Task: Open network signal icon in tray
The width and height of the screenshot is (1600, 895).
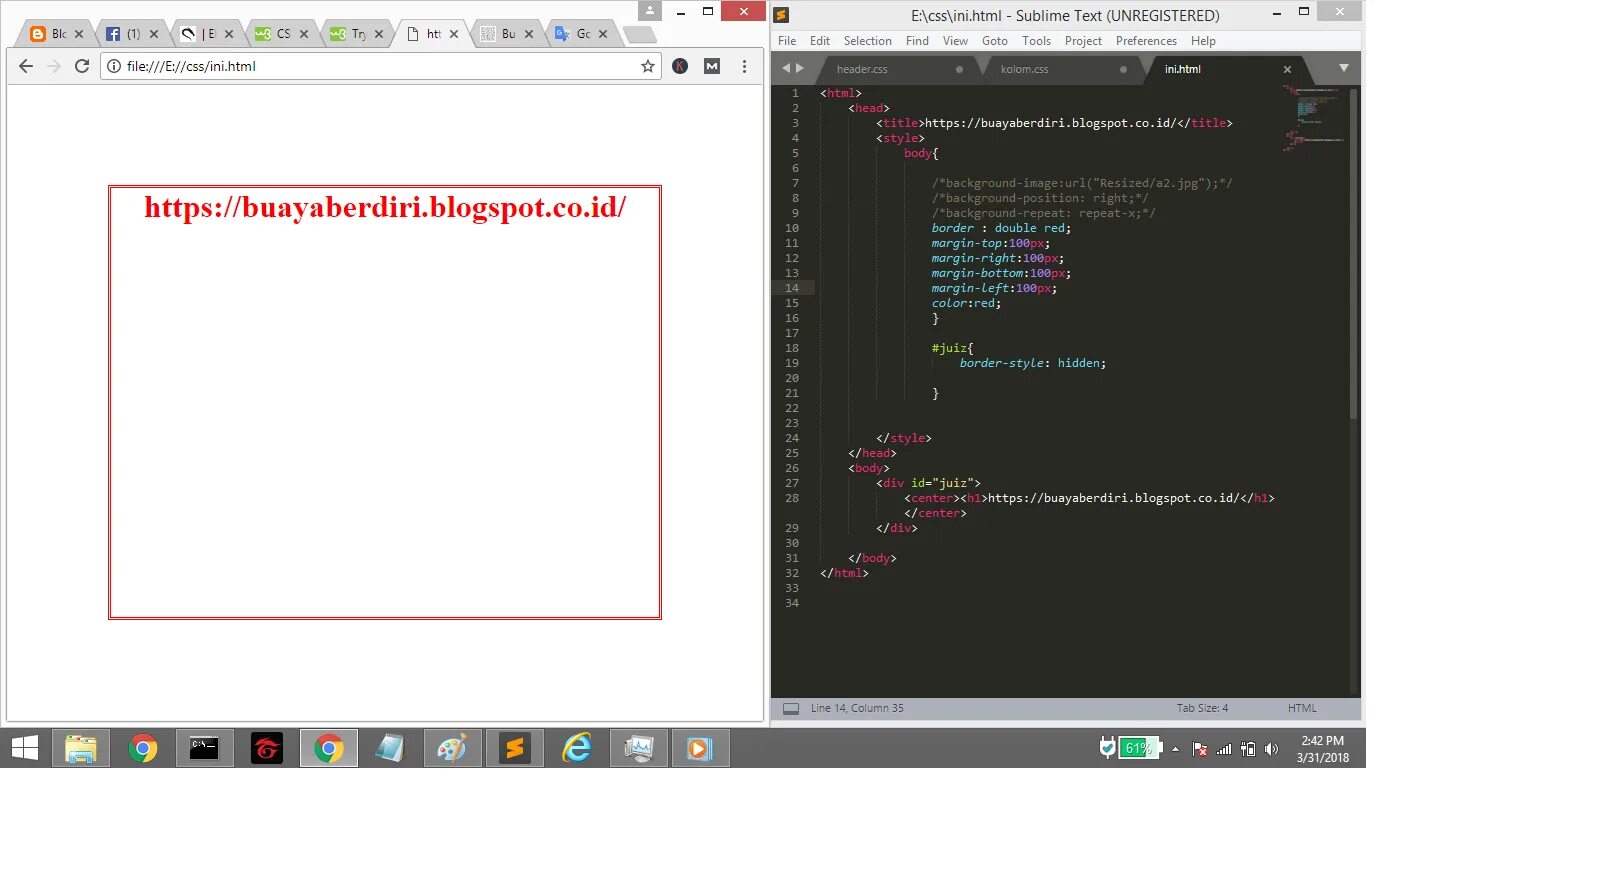Action: coord(1224,749)
